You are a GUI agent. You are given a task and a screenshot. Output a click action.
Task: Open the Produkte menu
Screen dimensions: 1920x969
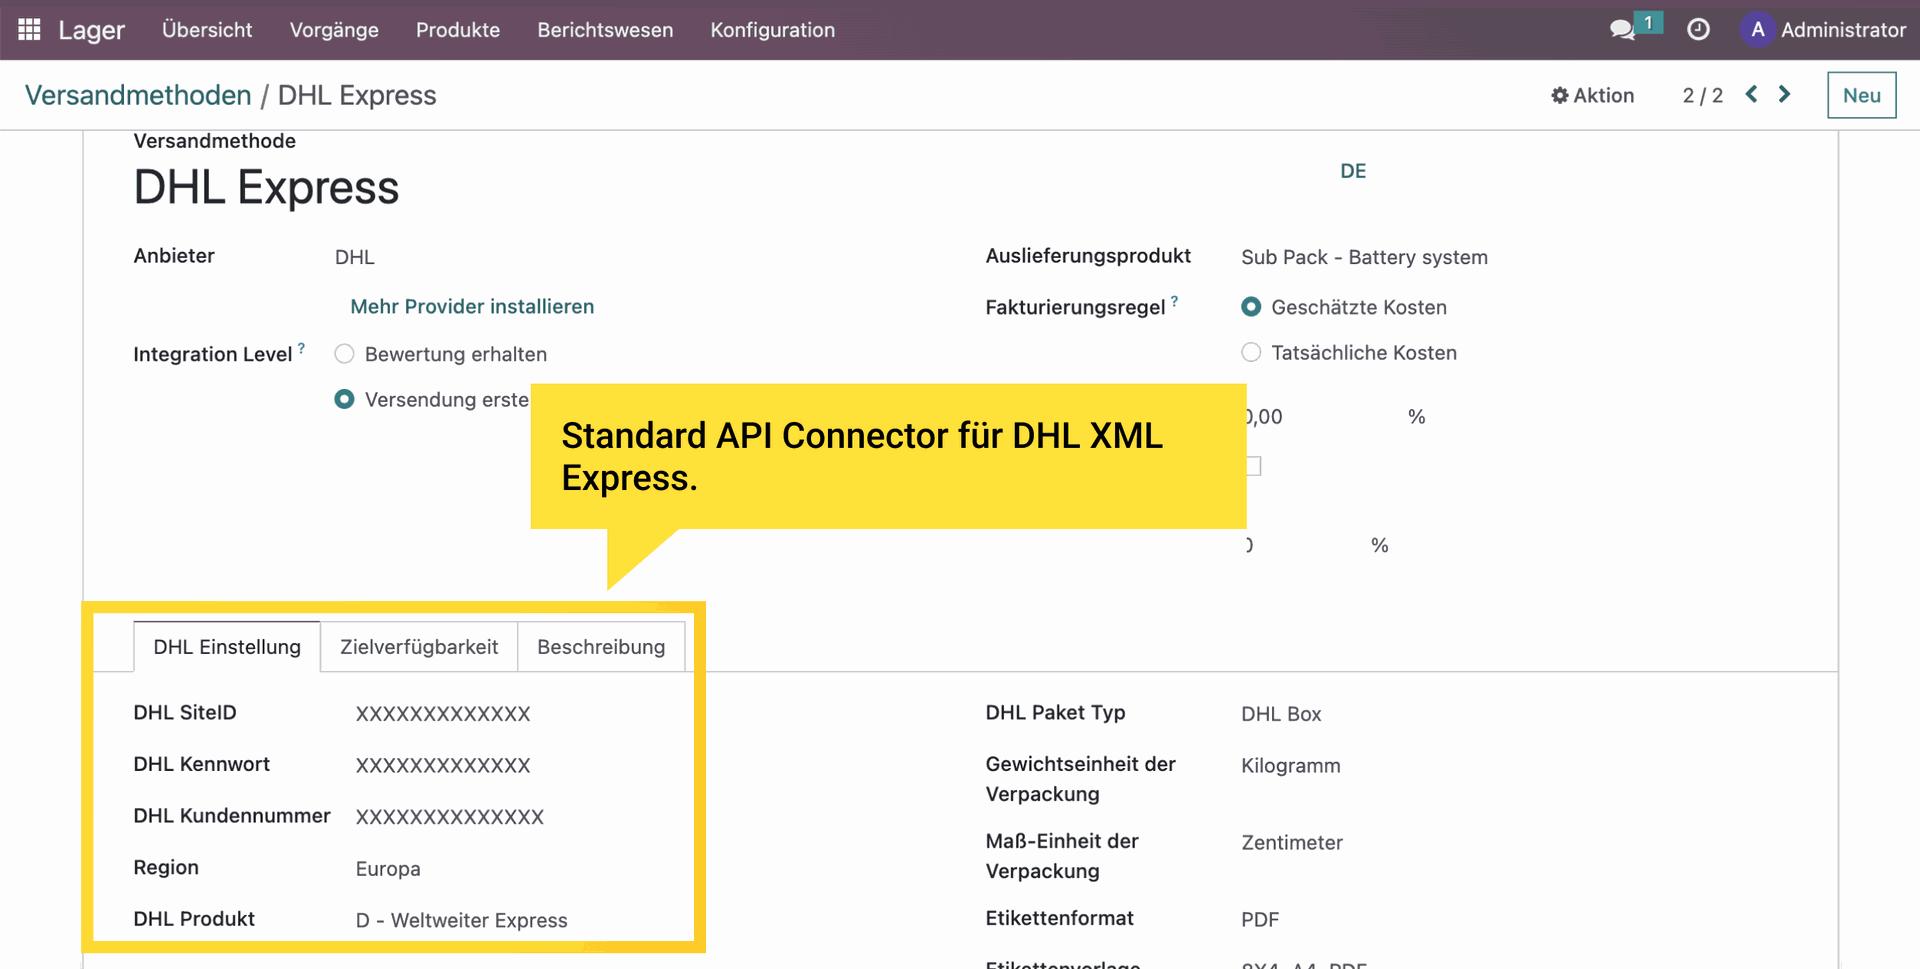click(x=458, y=30)
